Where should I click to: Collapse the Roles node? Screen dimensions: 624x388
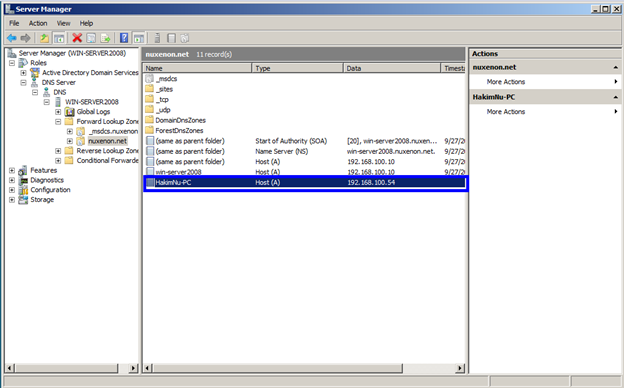[x=12, y=63]
